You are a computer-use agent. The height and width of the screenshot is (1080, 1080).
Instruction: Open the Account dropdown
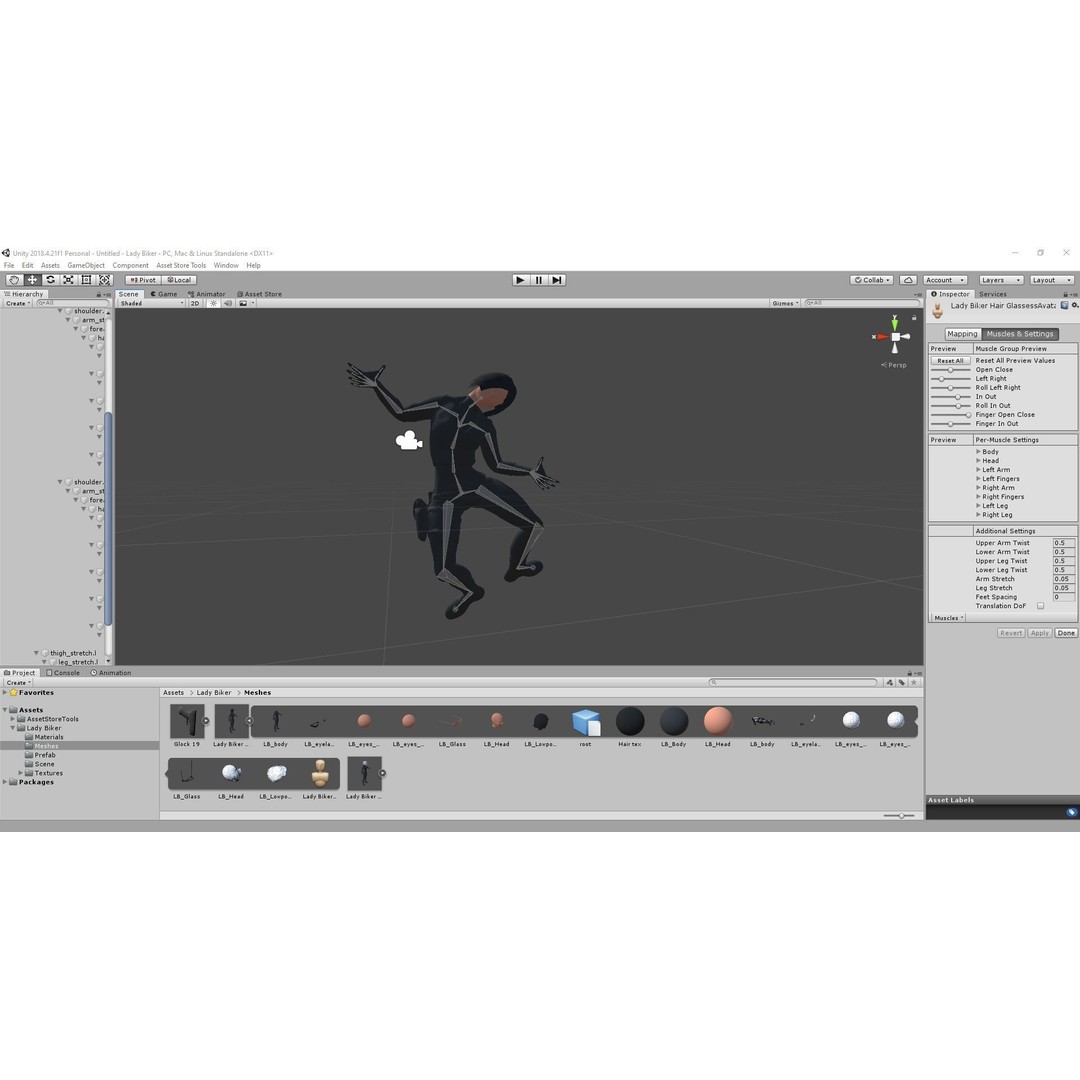tap(945, 280)
